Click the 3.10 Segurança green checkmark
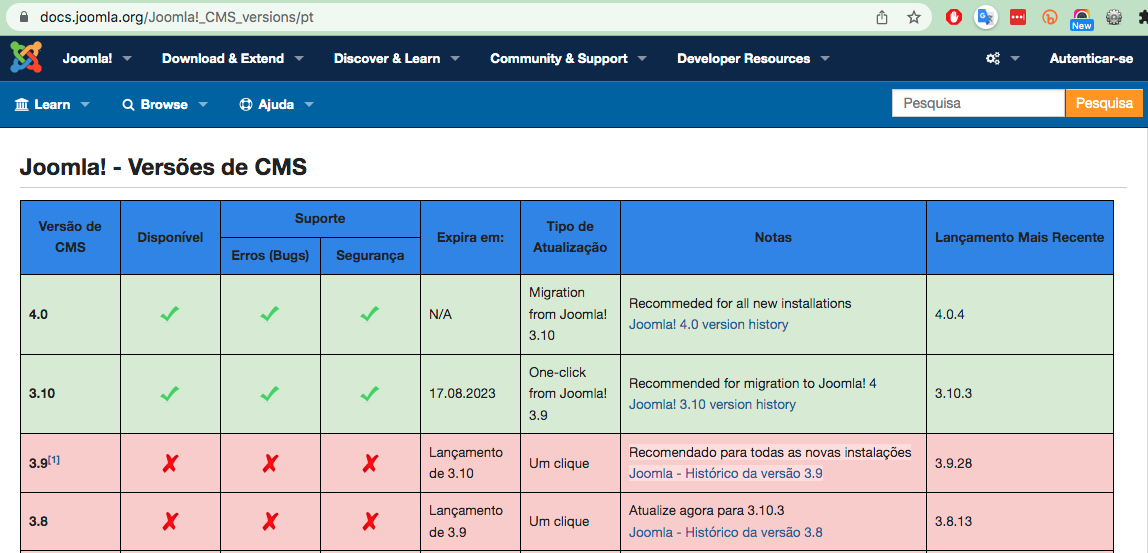 pyautogui.click(x=370, y=393)
